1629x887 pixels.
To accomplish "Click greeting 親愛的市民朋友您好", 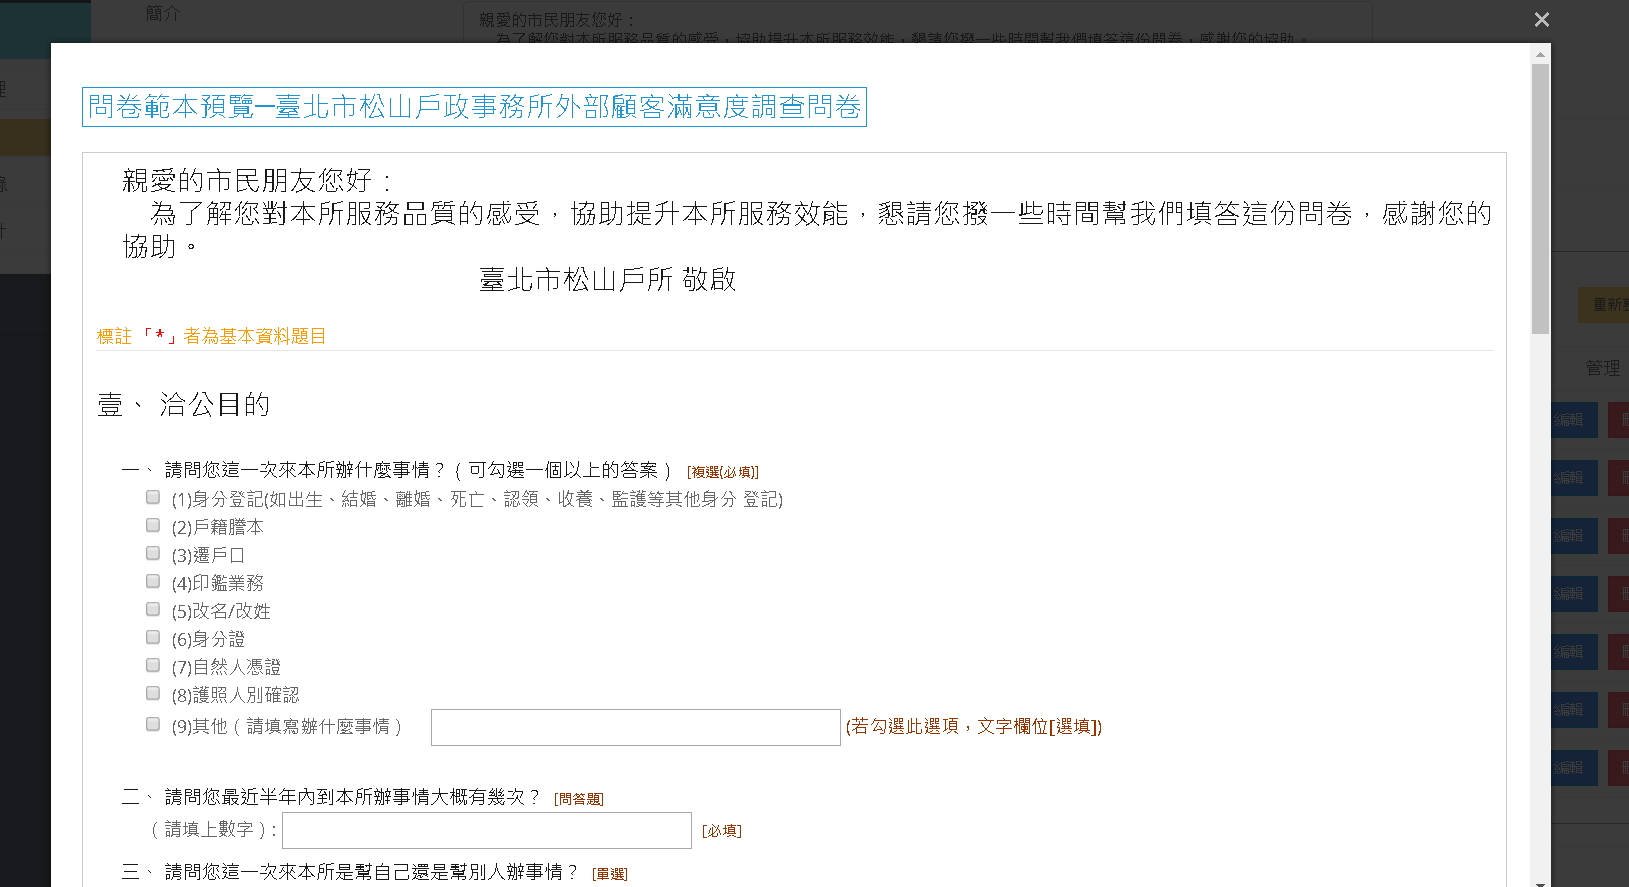I will click(256, 181).
